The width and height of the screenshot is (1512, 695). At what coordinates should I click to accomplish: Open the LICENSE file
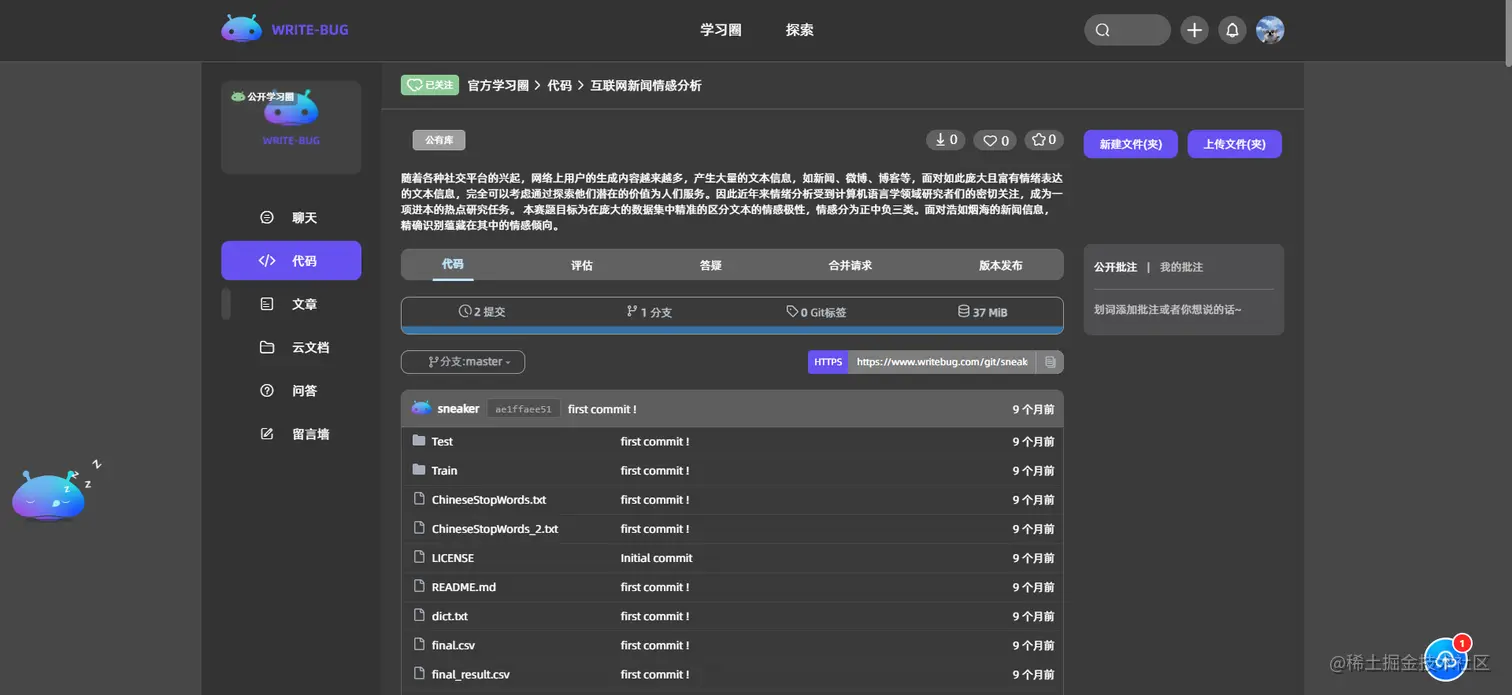tap(453, 558)
